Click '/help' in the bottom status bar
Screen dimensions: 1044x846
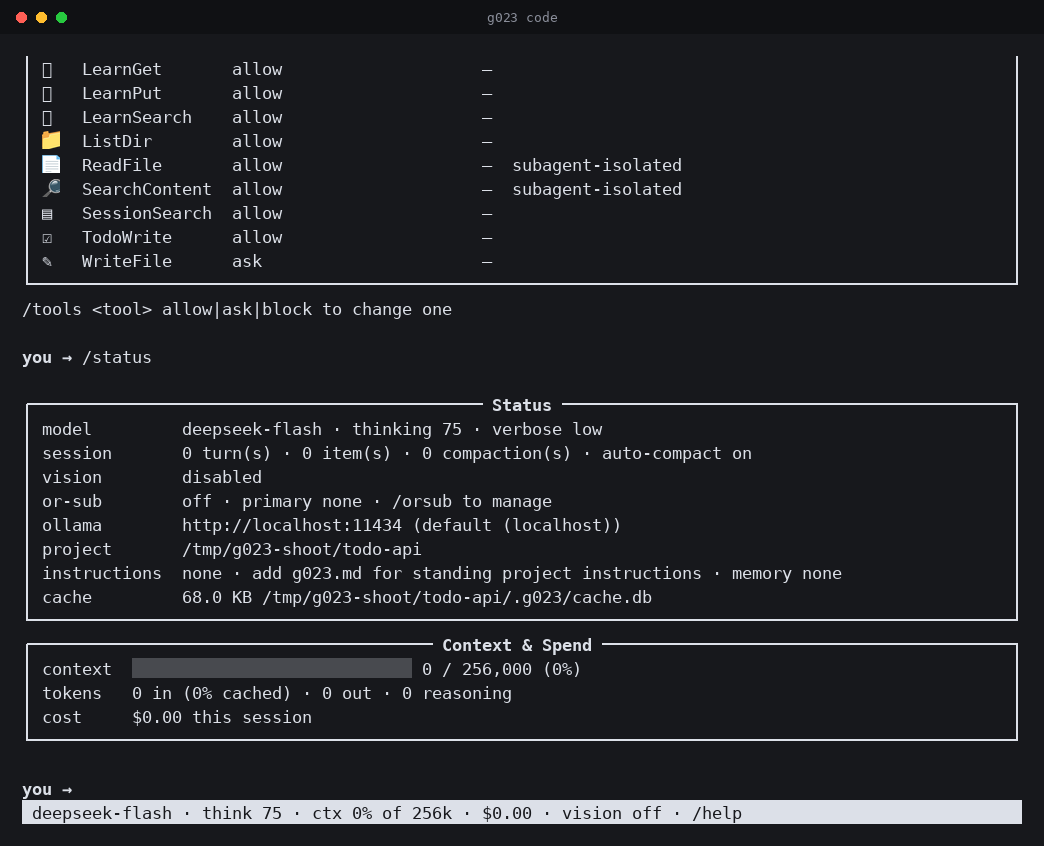click(716, 813)
